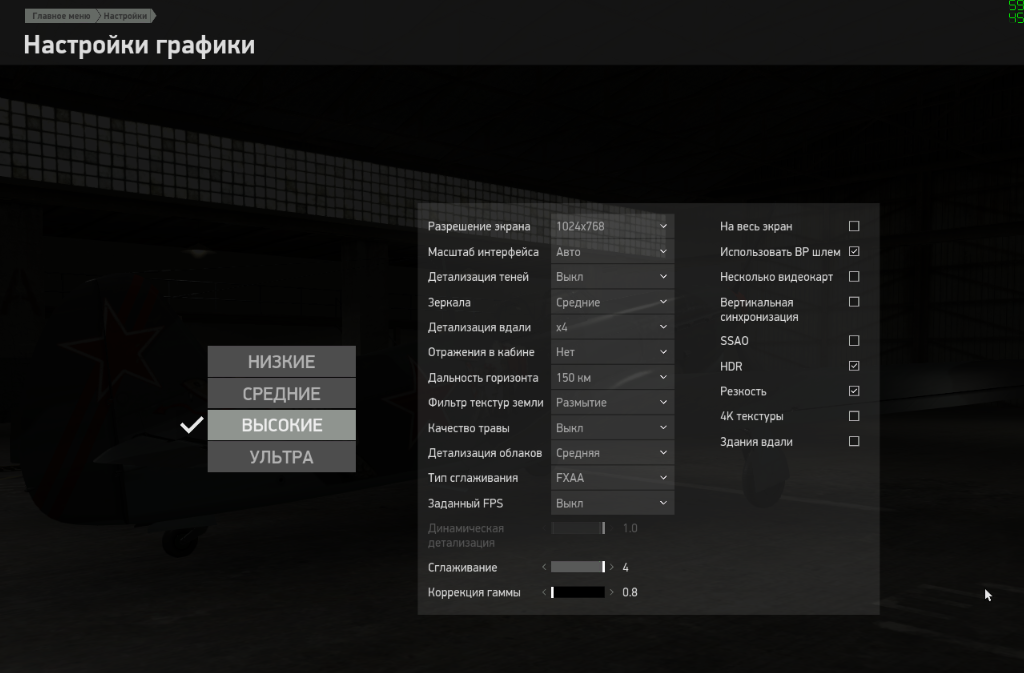Screen dimensions: 1024x673
Task: Open Фильтр текстур земли dropdown
Action: (x=612, y=403)
